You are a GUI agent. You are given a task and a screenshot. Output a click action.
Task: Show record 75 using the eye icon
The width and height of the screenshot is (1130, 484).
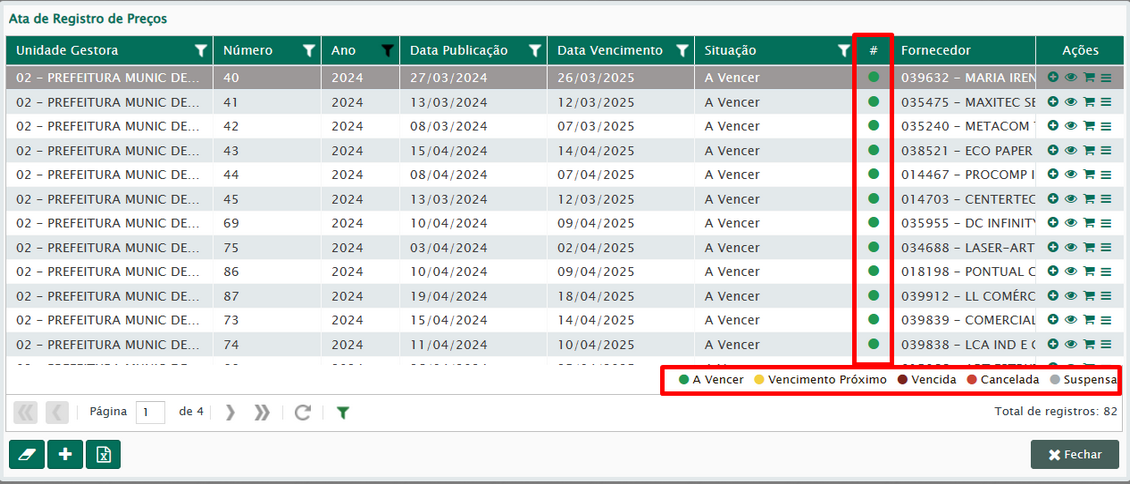(1071, 247)
